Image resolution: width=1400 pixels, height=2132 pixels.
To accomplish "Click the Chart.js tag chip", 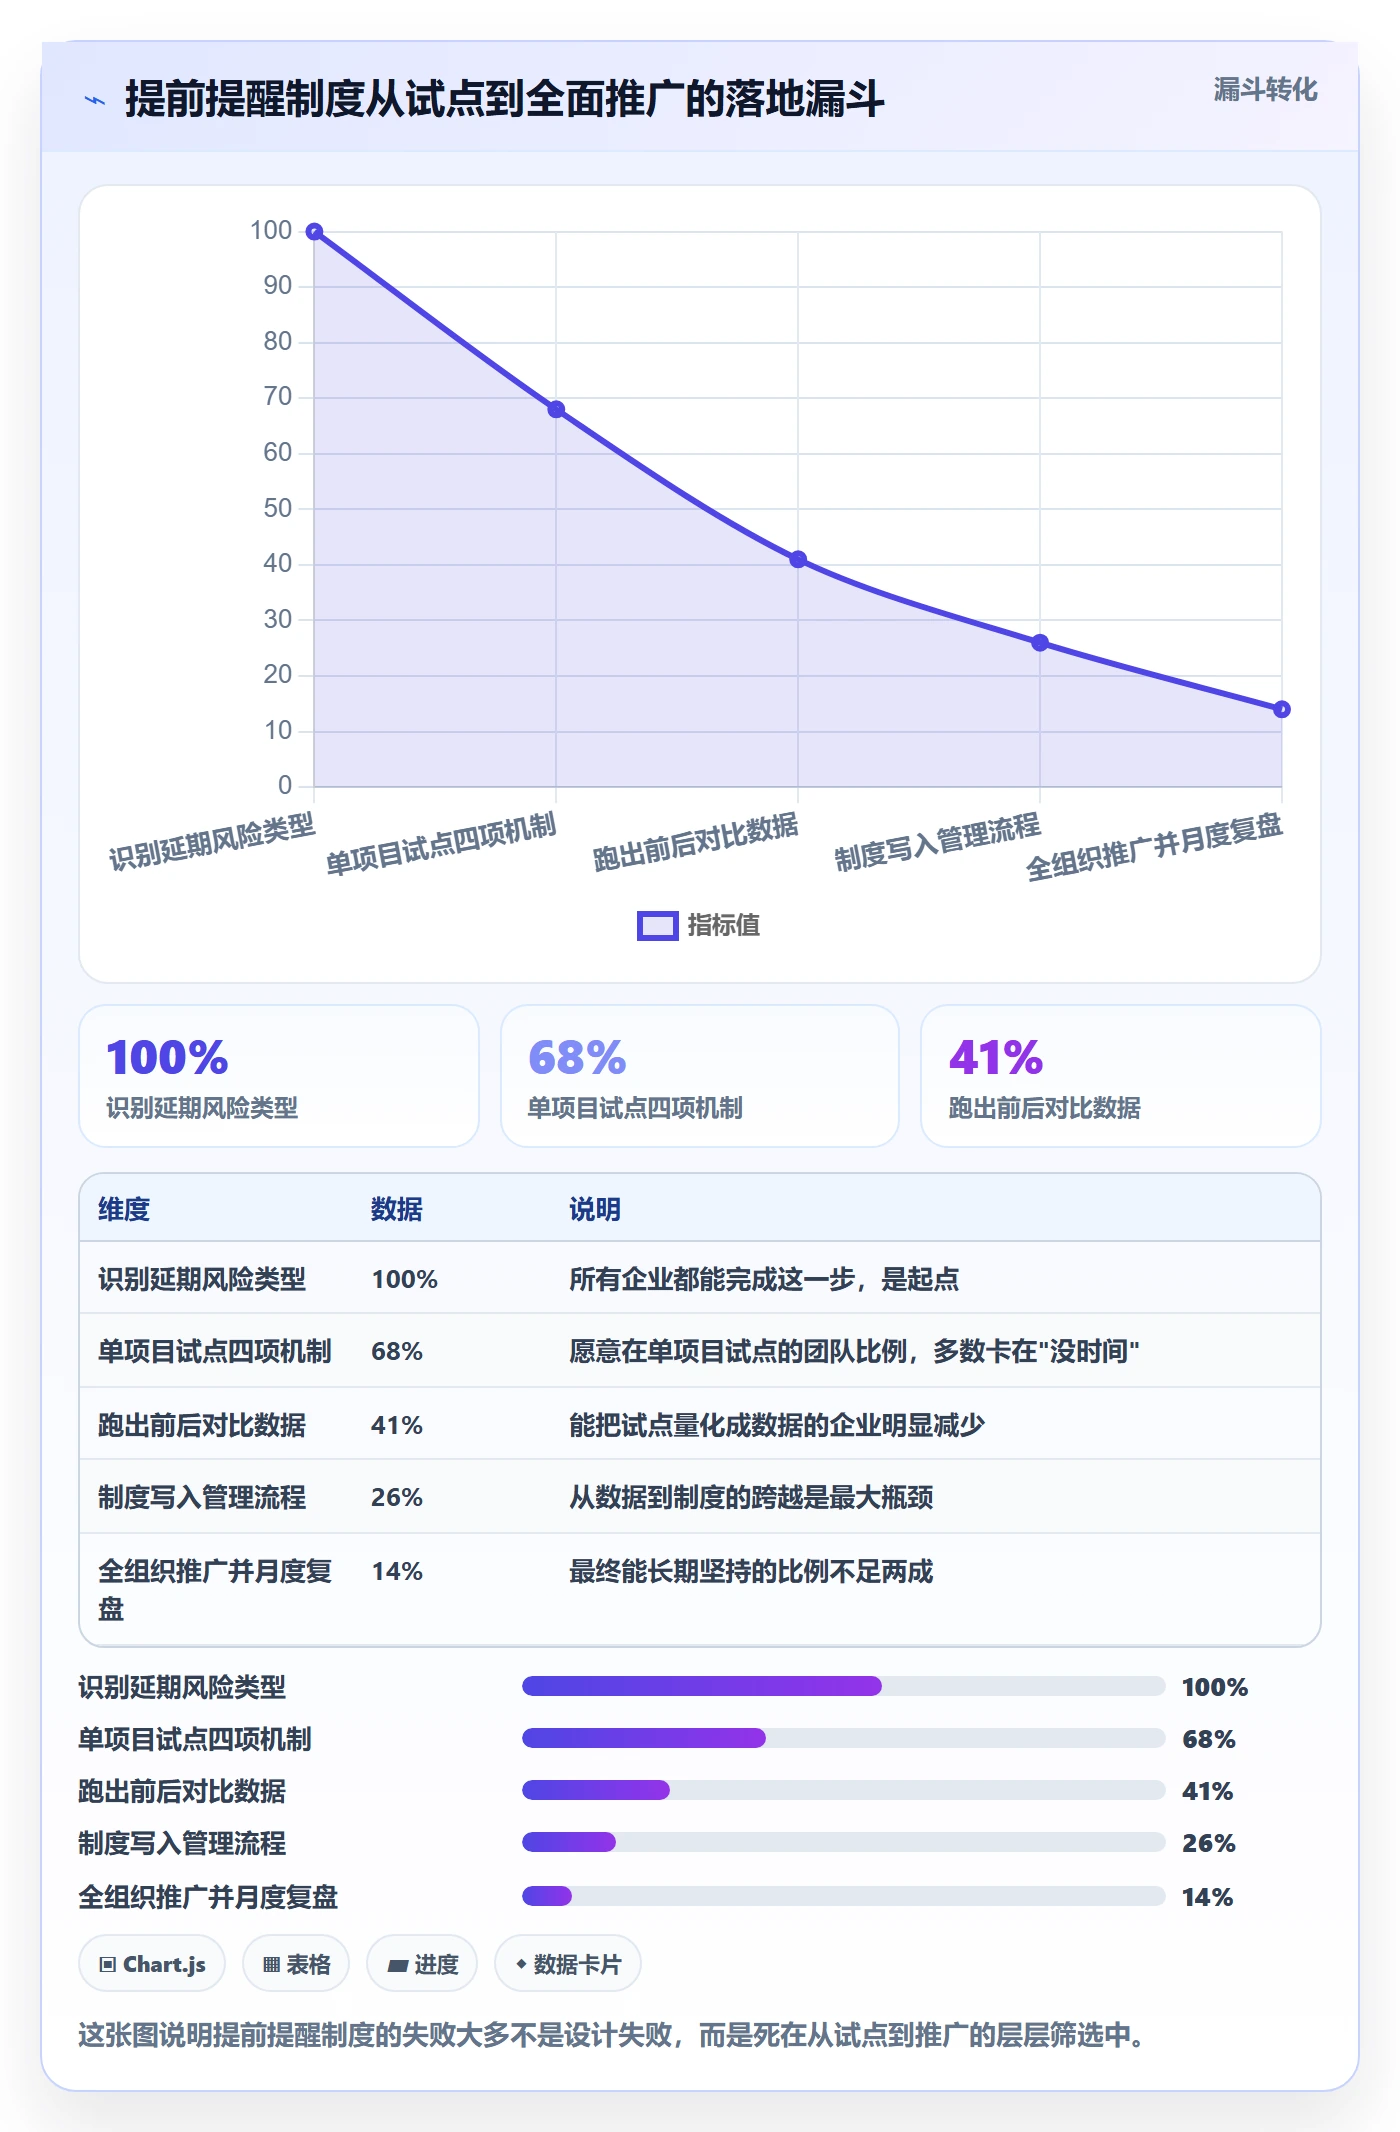I will 152,1964.
